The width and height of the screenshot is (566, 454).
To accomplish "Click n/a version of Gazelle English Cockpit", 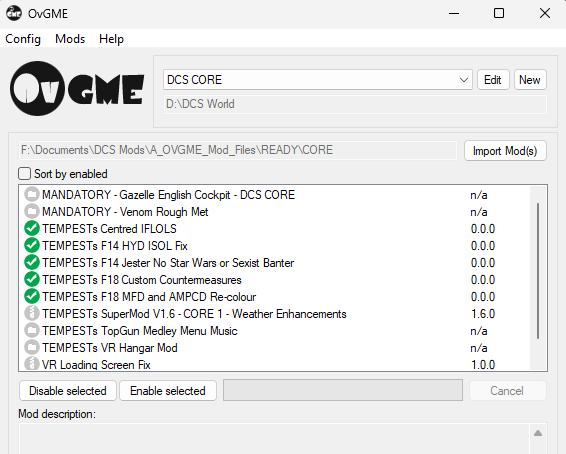I will (479, 195).
